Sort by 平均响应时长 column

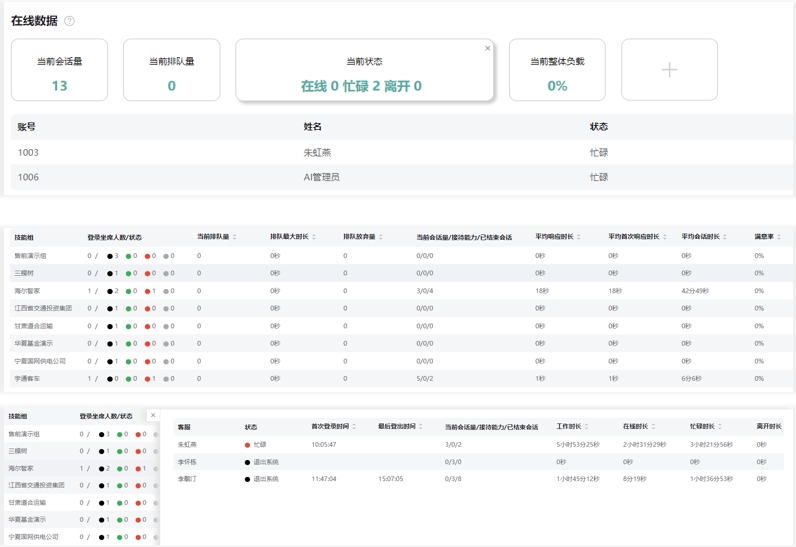(582, 237)
